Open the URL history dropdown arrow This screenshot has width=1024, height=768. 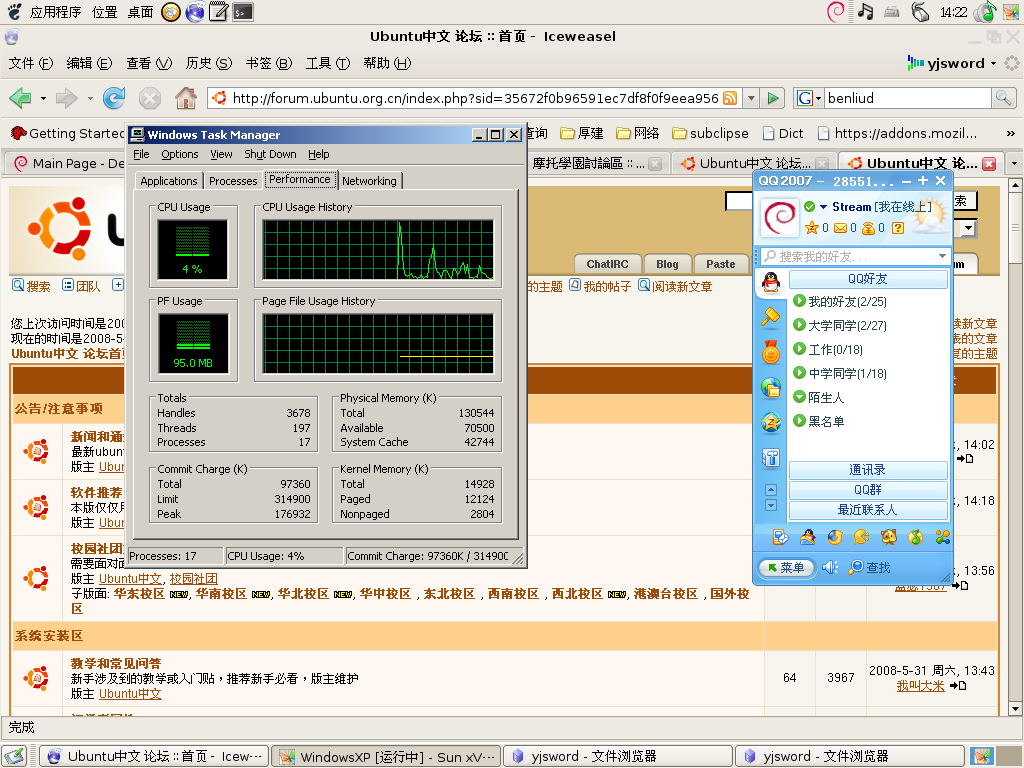point(752,98)
